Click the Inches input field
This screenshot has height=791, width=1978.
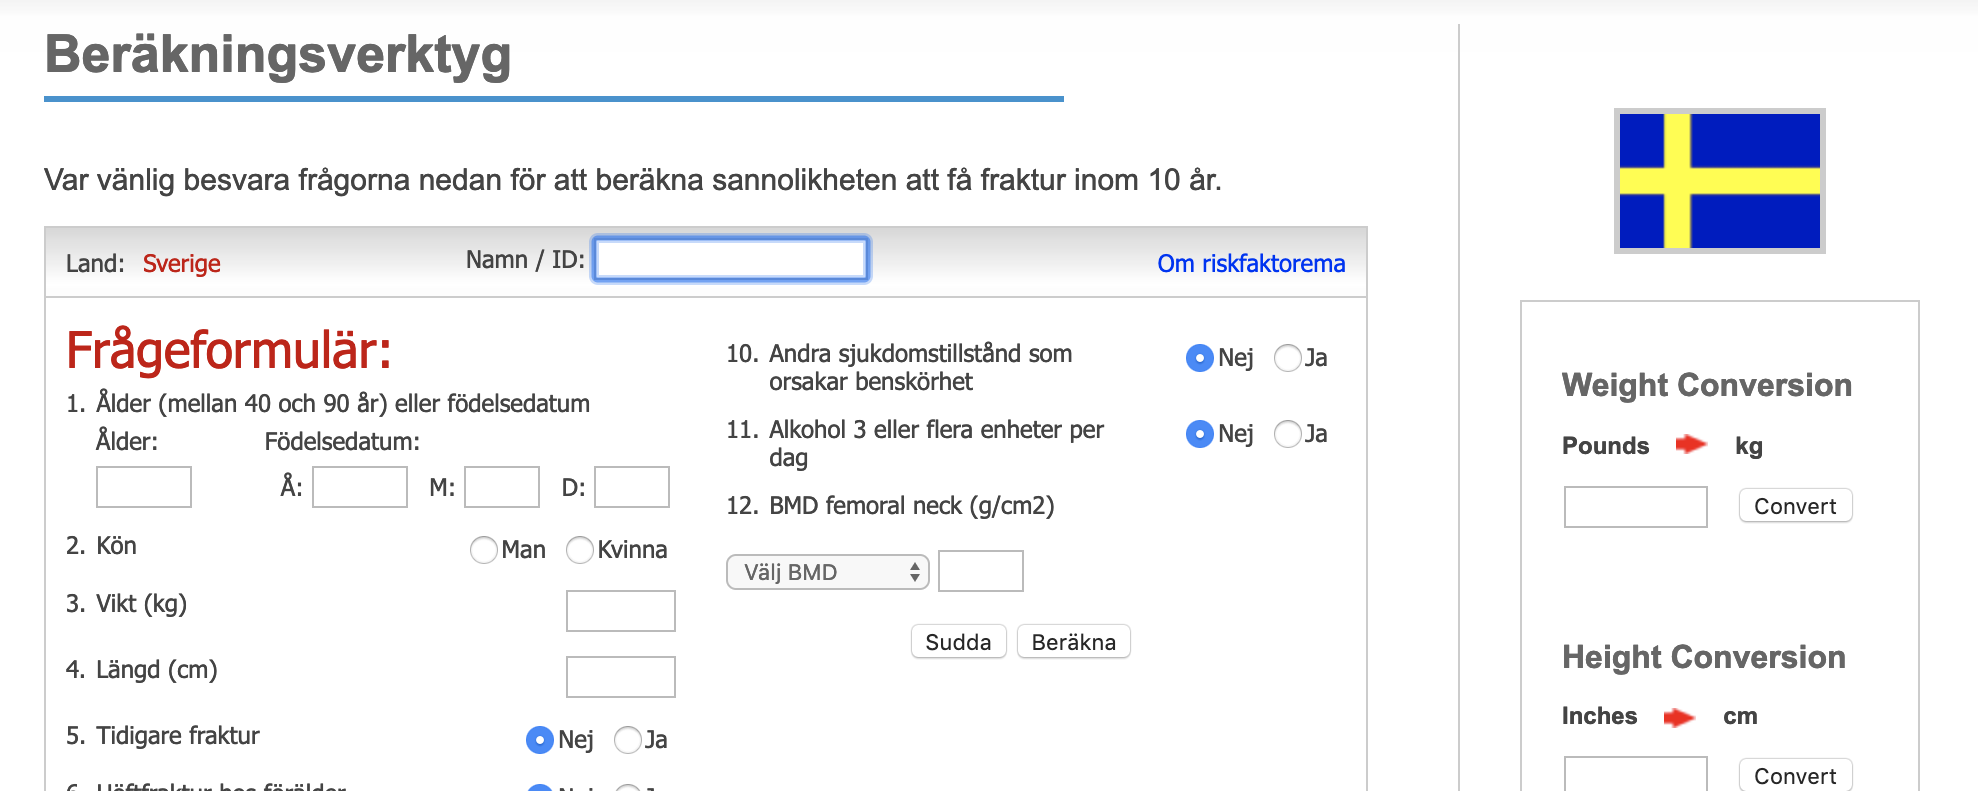[1636, 774]
